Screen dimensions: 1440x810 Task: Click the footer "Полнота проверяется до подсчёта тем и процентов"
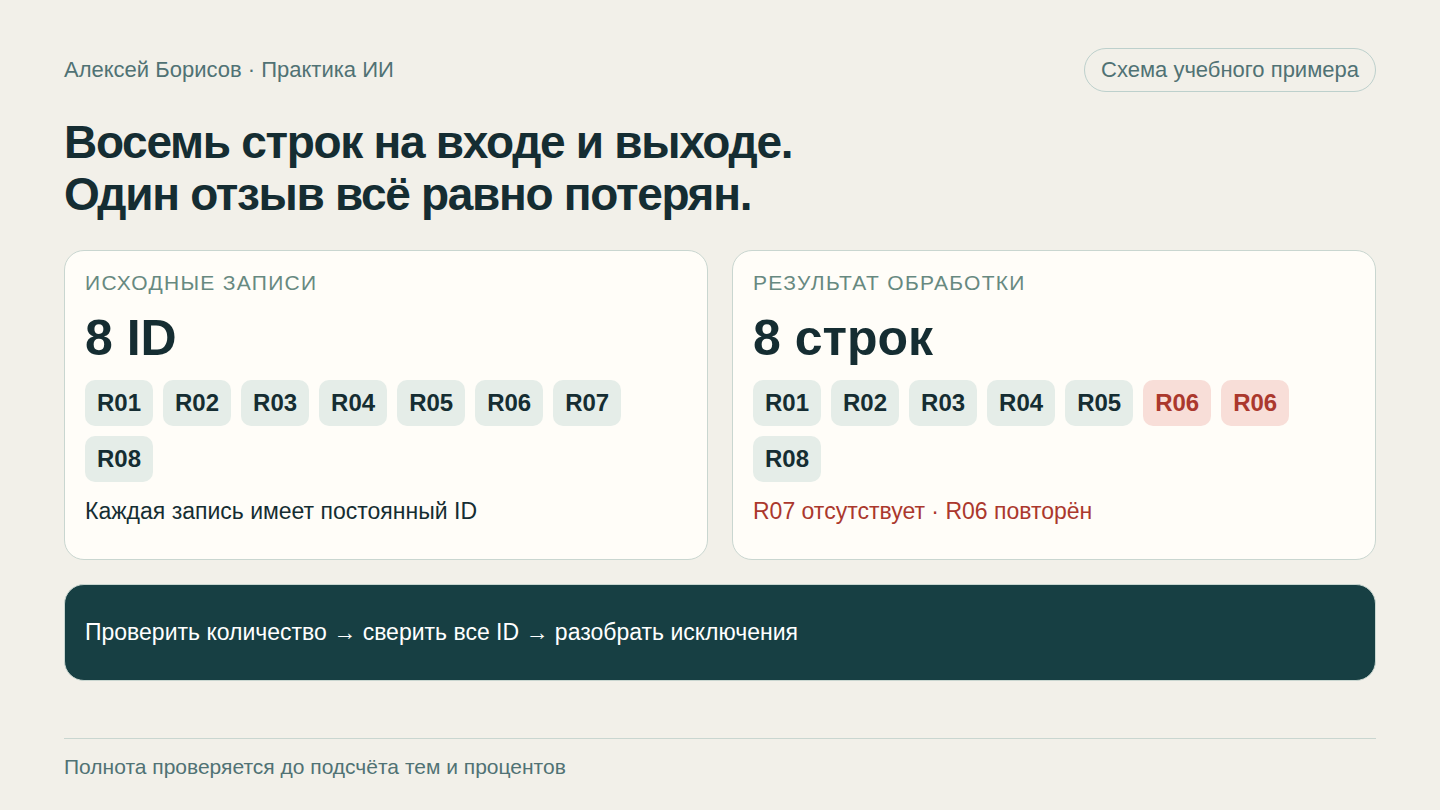pyautogui.click(x=315, y=767)
